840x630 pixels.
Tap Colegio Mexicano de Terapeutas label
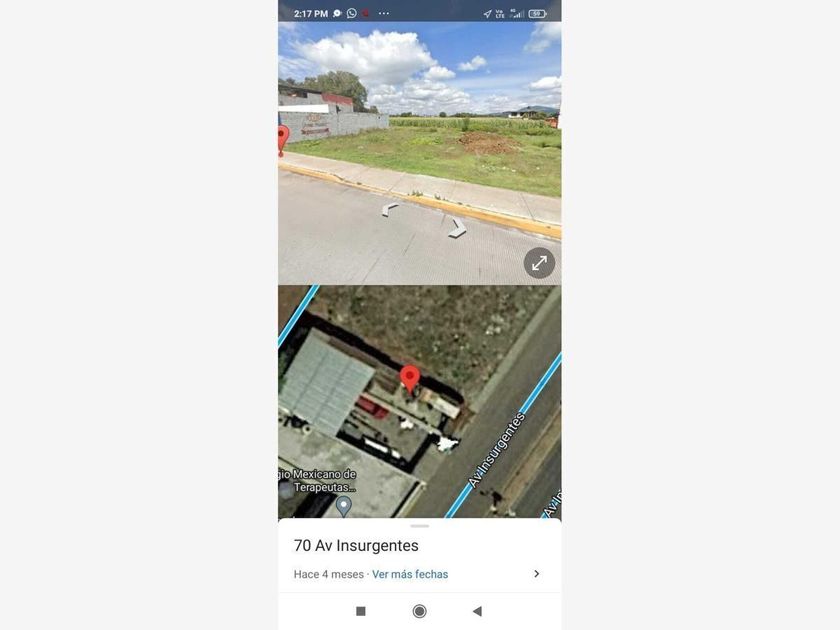point(318,481)
